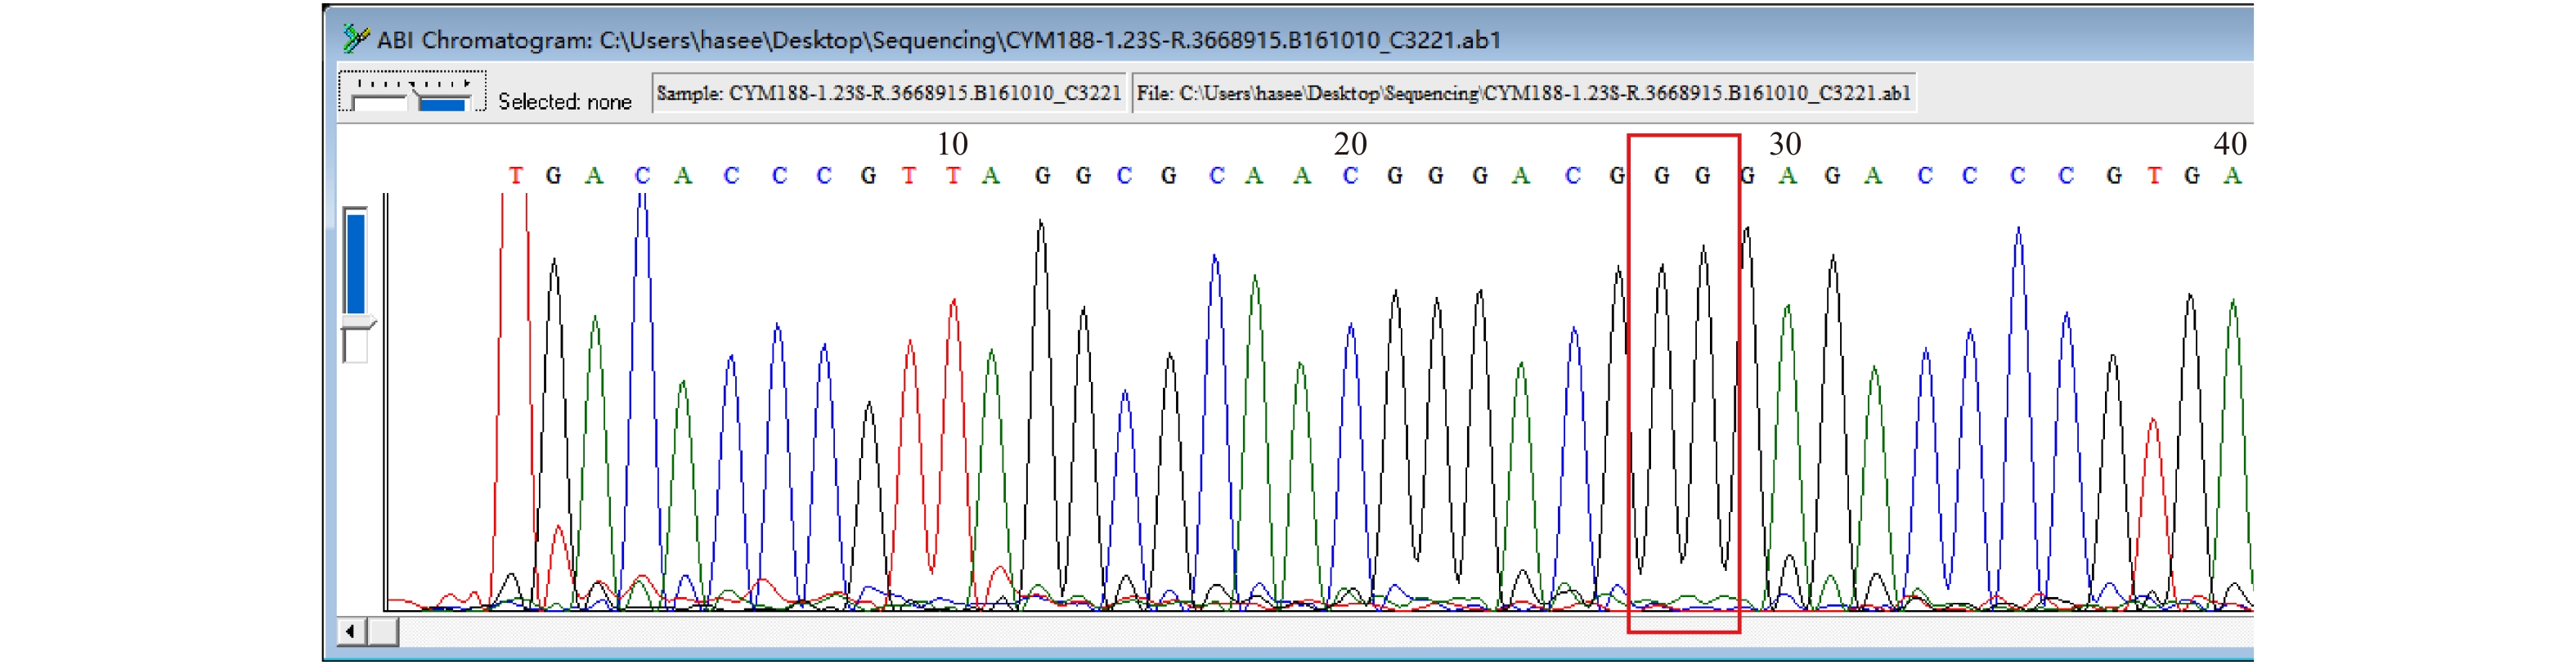The height and width of the screenshot is (665, 2576).
Task: Select the green A base directly beneath number 40
Action: tap(2232, 176)
